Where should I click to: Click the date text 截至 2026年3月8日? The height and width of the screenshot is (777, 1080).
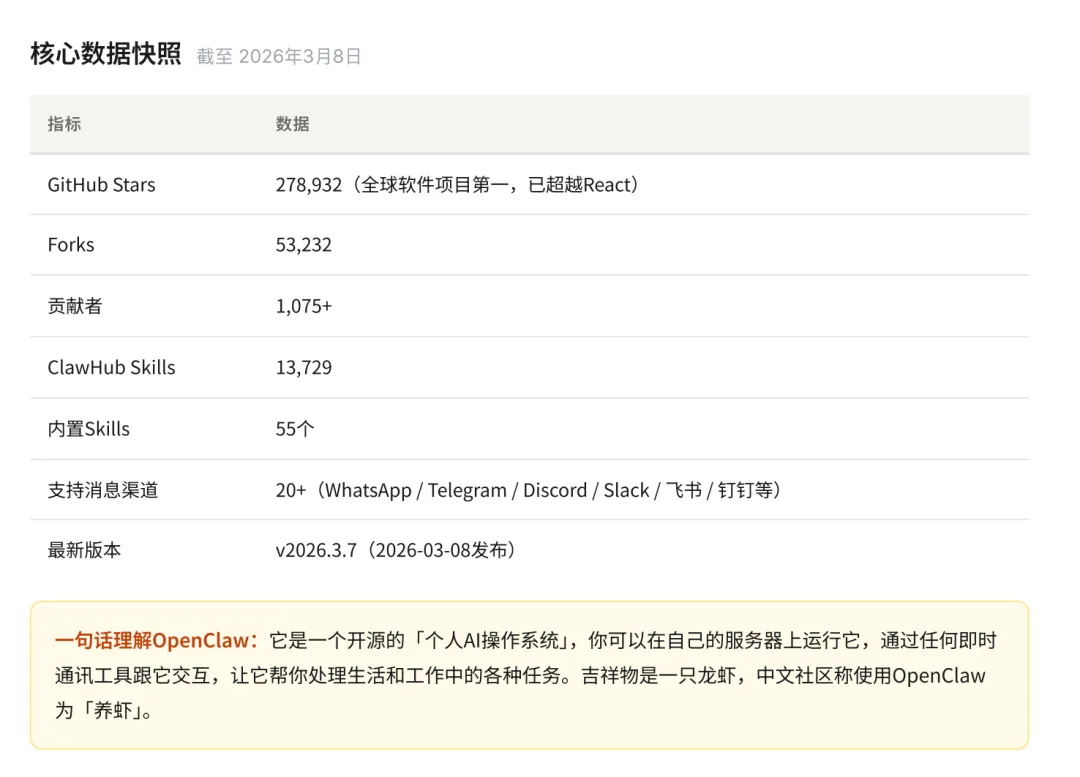pyautogui.click(x=279, y=56)
